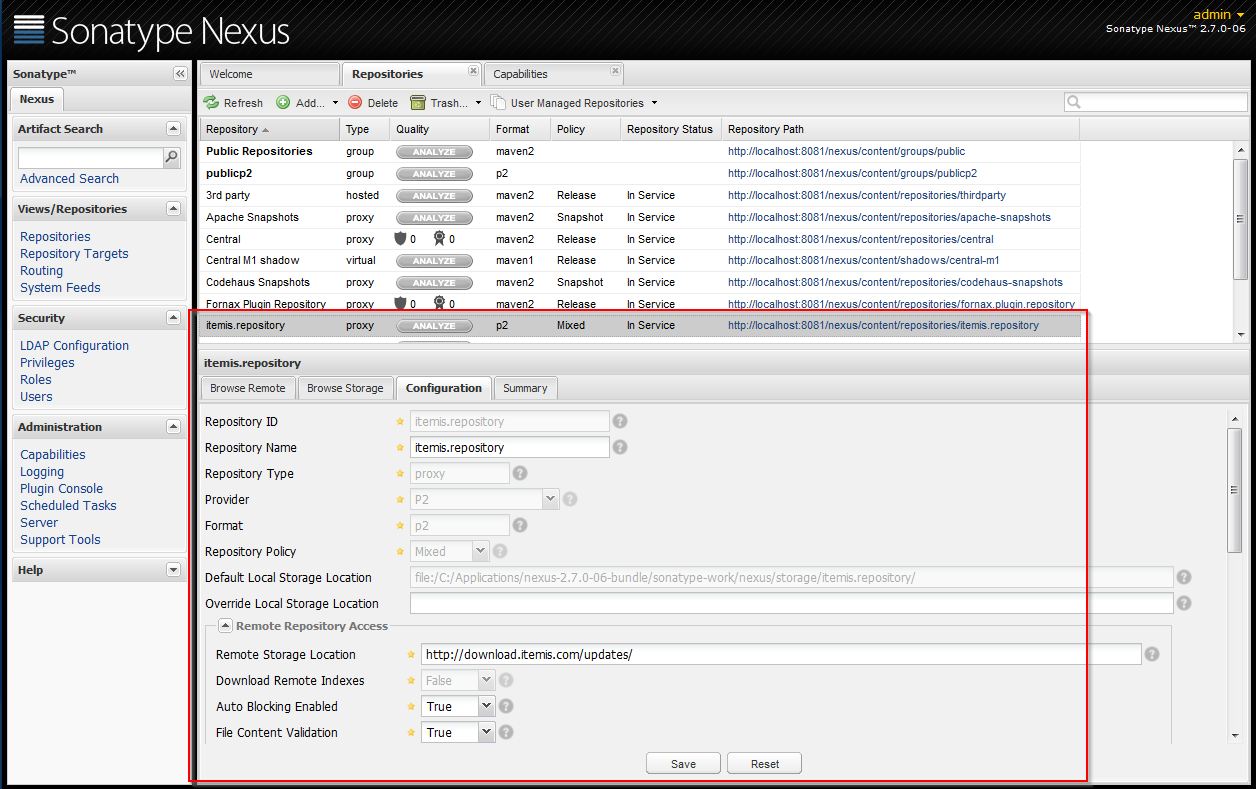Collapse the Remote Repository Access section
1256x789 pixels.
[225, 626]
